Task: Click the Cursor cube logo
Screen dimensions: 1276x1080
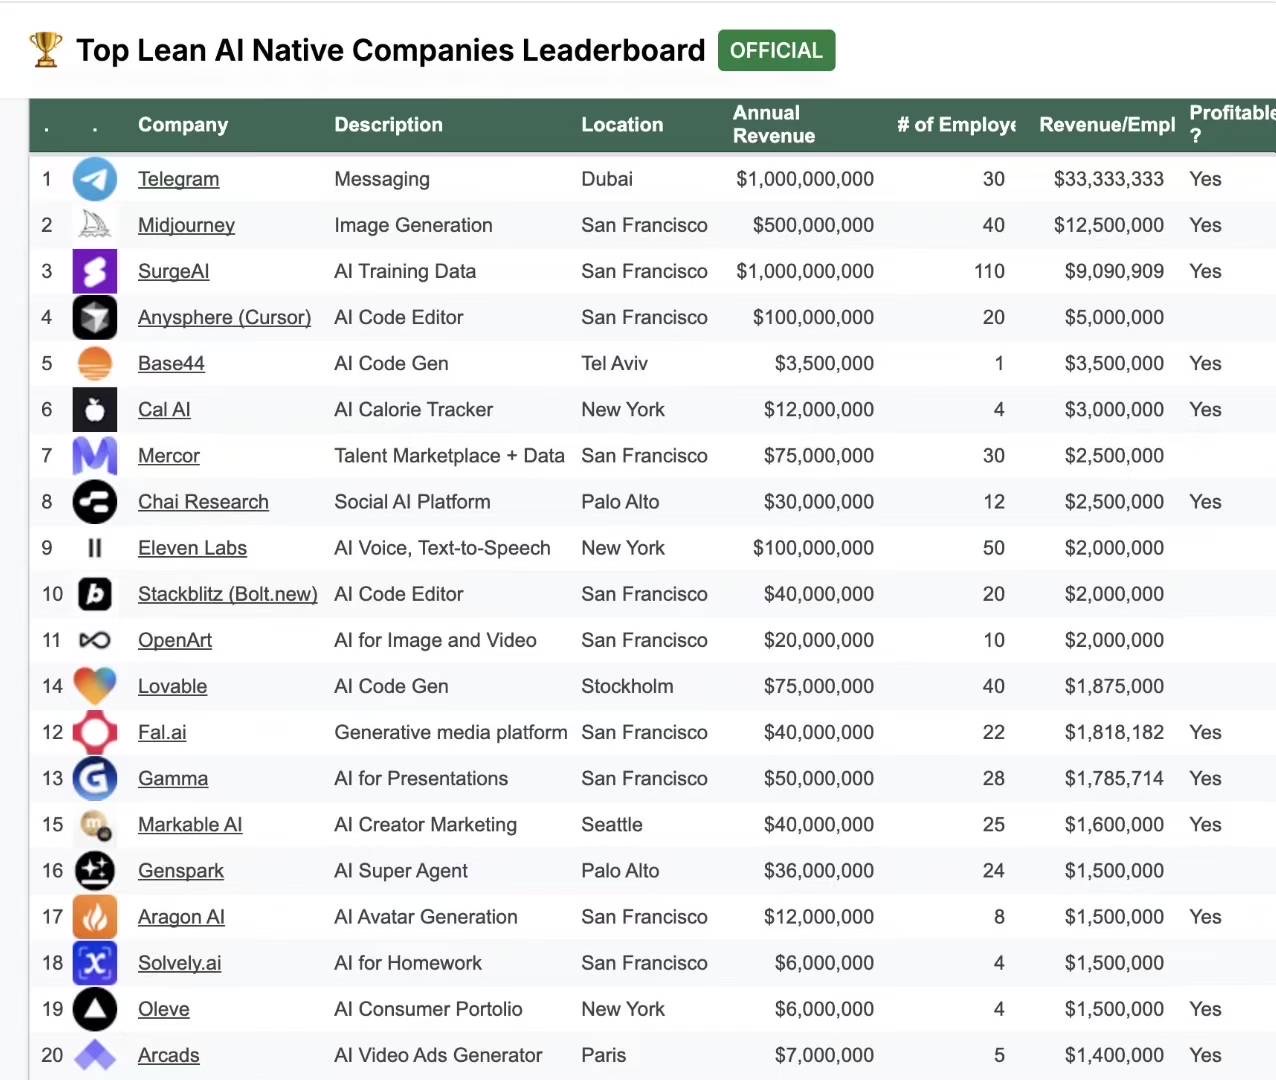Action: coord(95,317)
